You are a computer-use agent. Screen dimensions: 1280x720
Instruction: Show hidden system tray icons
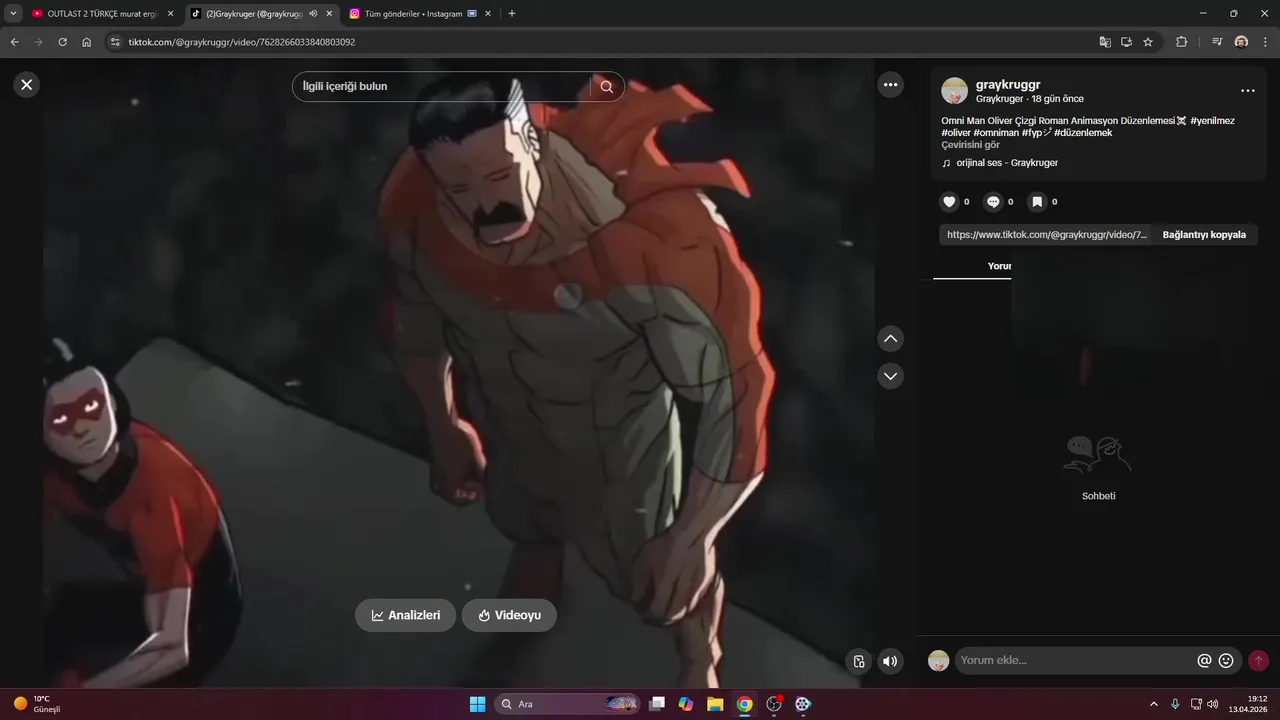[1154, 704]
